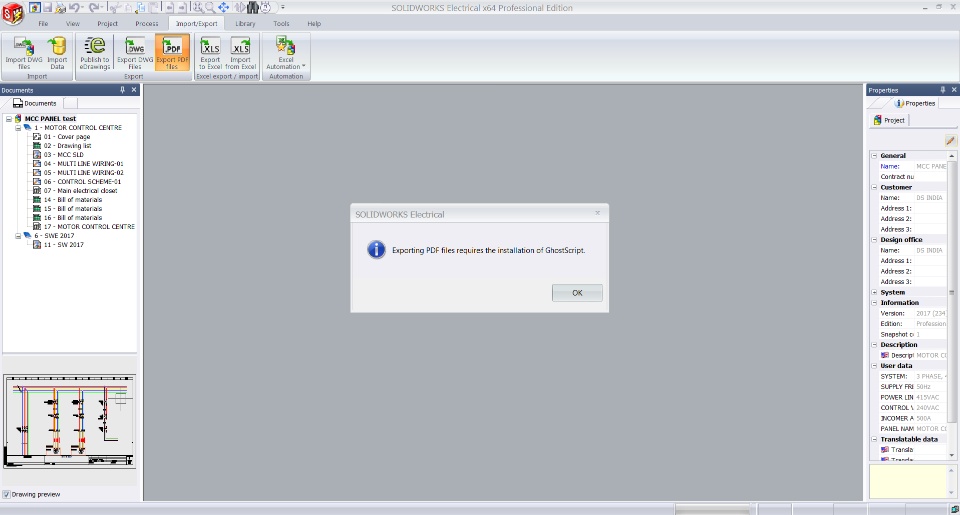This screenshot has height=515, width=960.
Task: Click the highlighted Export PDF files icon
Action: (172, 54)
